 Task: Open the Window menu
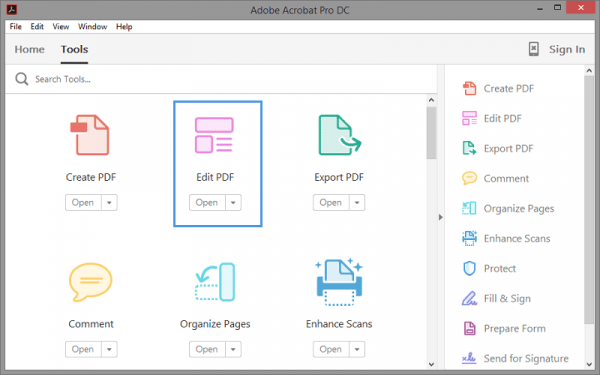(93, 26)
